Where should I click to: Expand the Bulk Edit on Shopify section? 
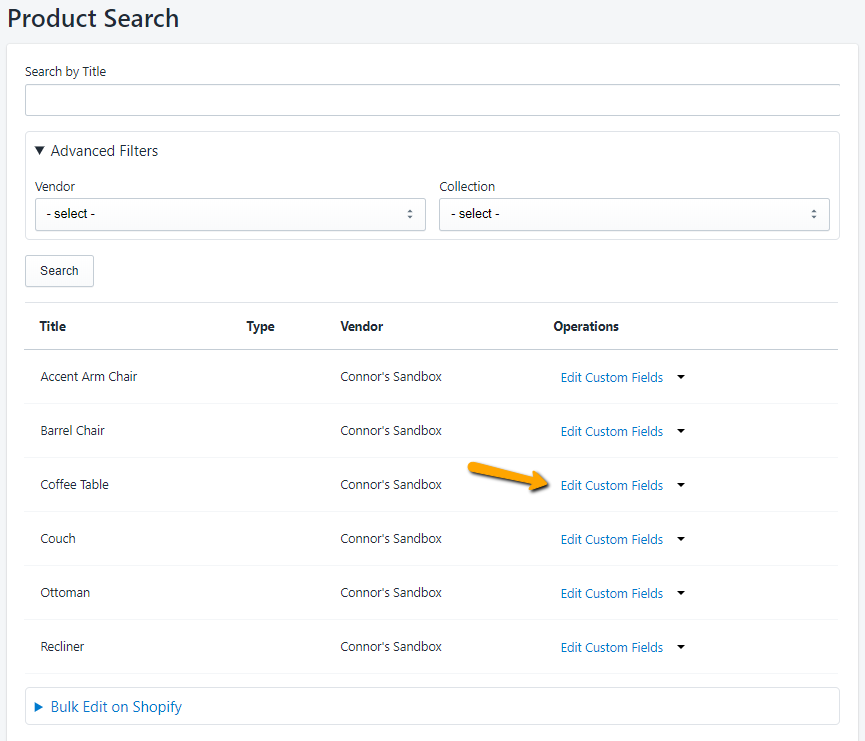(108, 707)
